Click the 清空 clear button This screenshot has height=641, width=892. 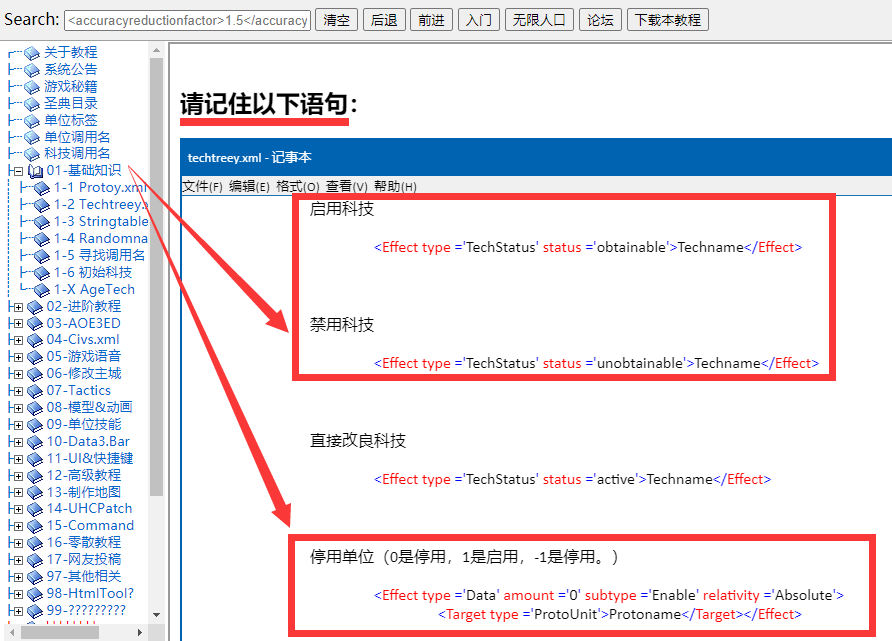coord(337,20)
